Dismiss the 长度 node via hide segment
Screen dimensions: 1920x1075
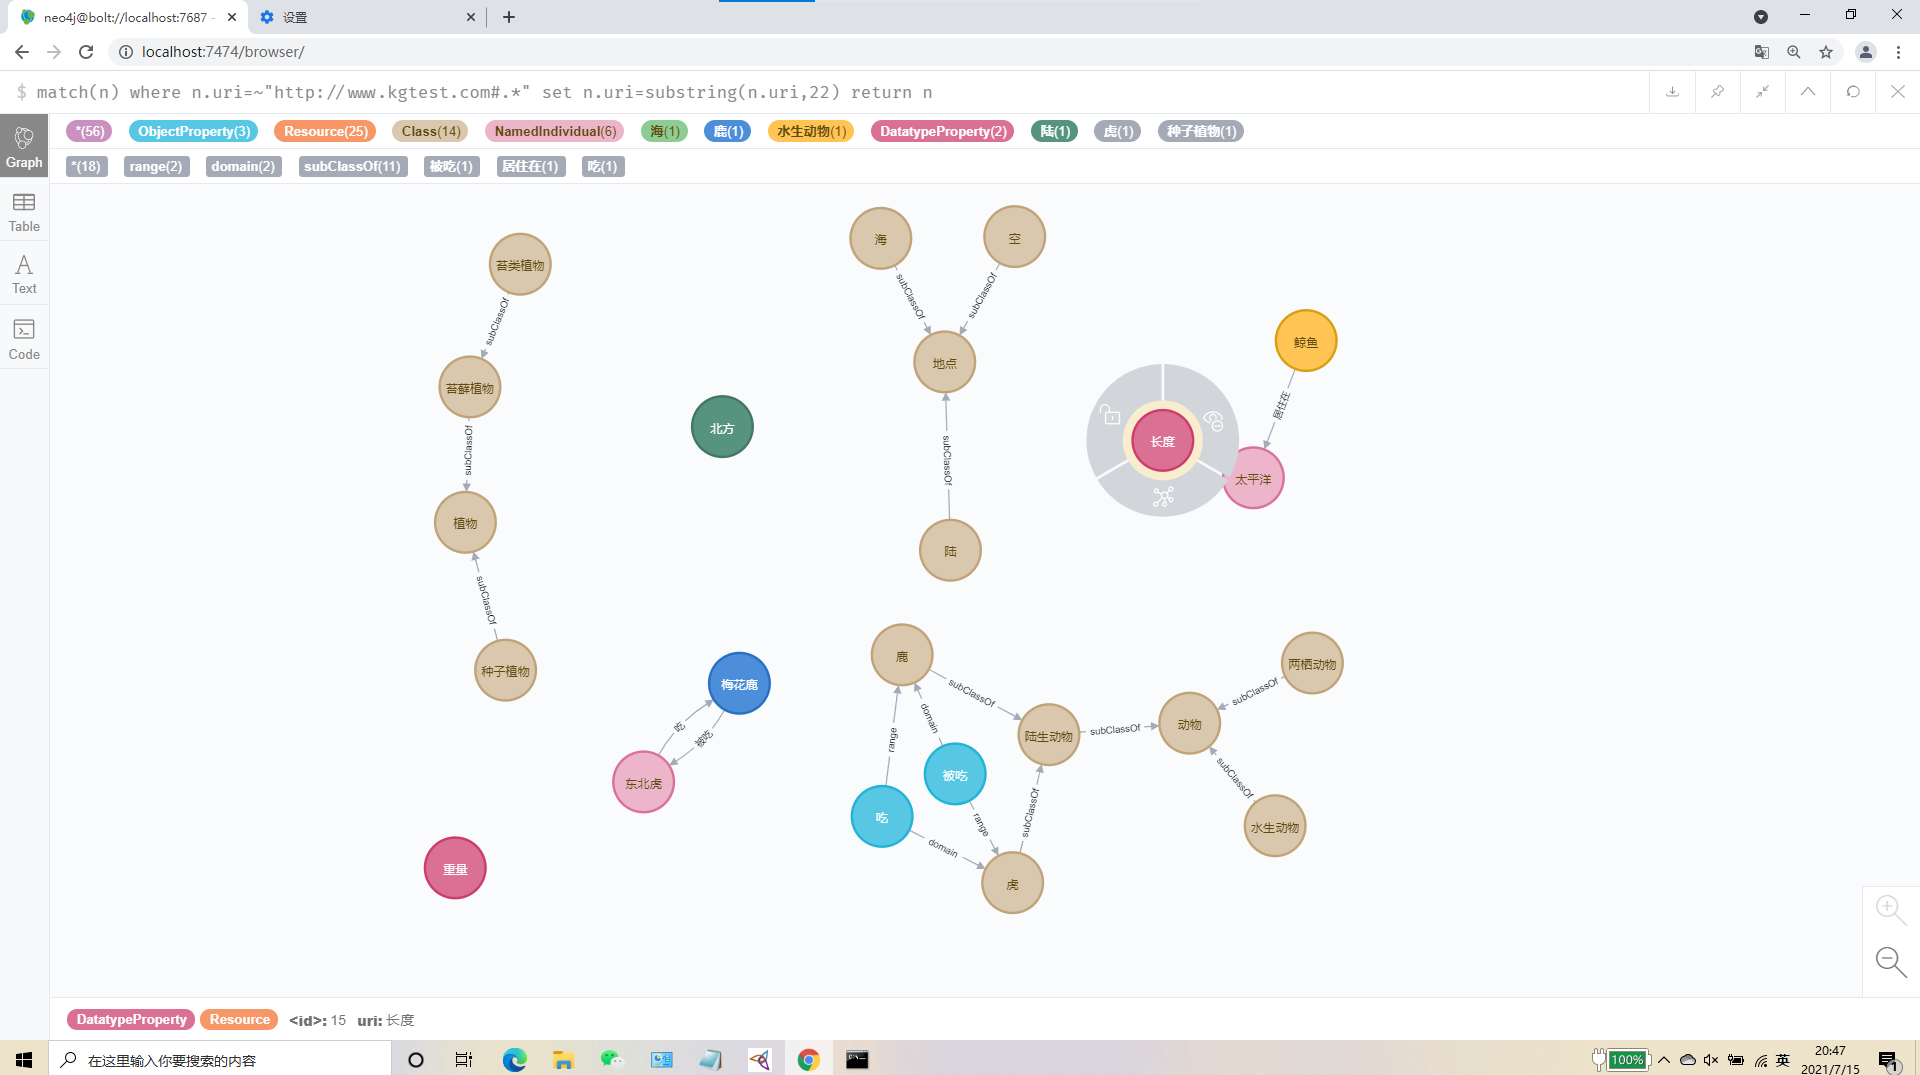point(1212,420)
